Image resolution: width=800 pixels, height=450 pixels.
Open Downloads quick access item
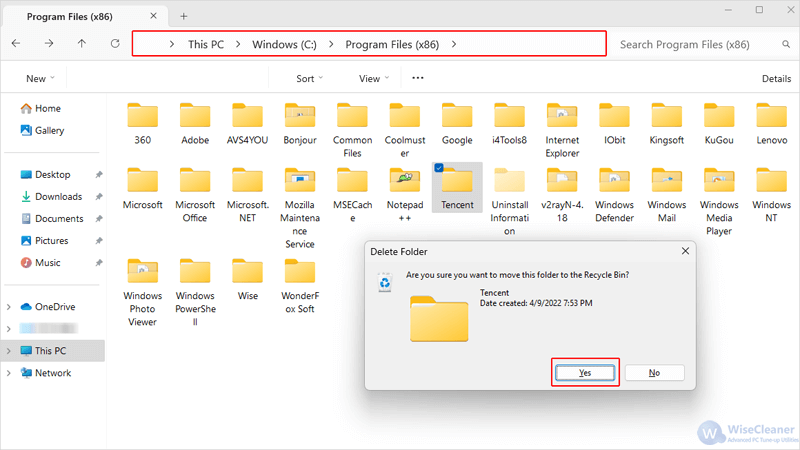tap(51, 196)
